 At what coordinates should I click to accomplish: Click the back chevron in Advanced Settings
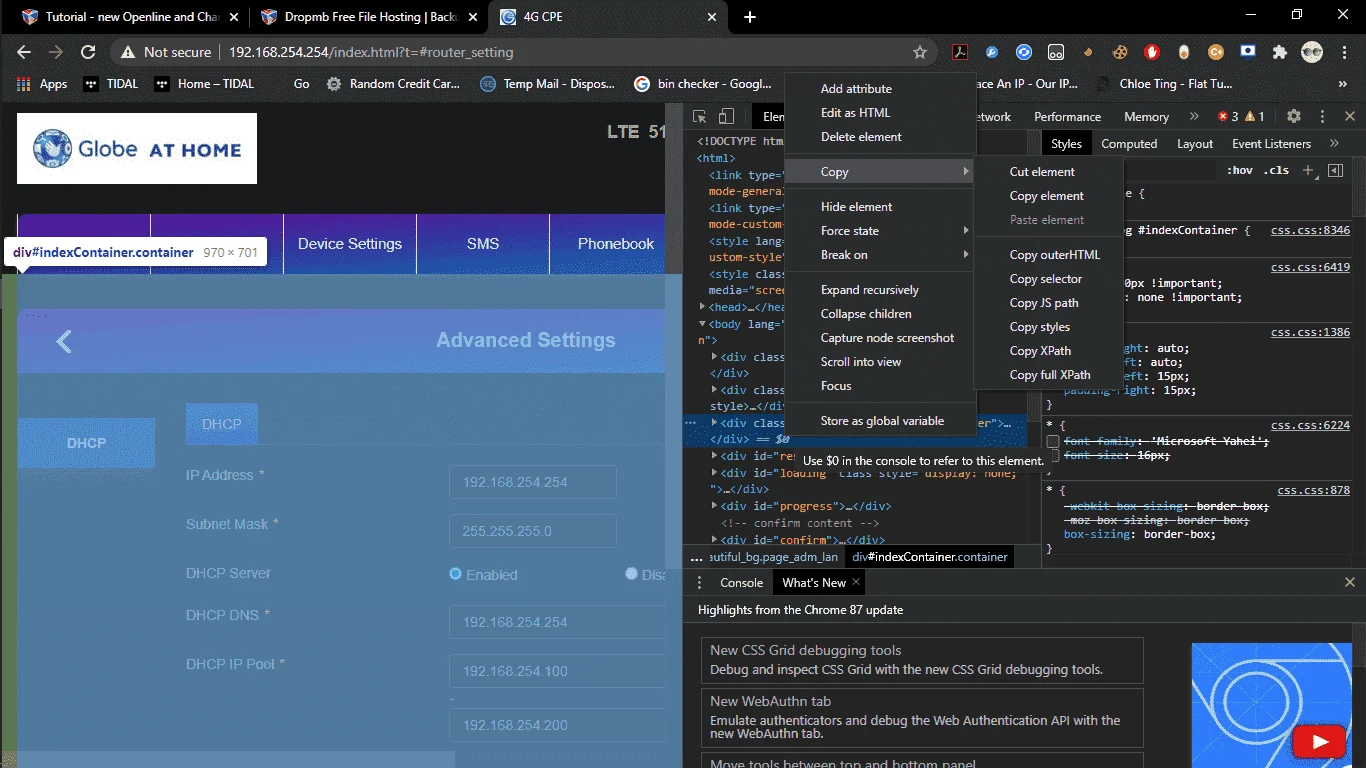[x=64, y=342]
